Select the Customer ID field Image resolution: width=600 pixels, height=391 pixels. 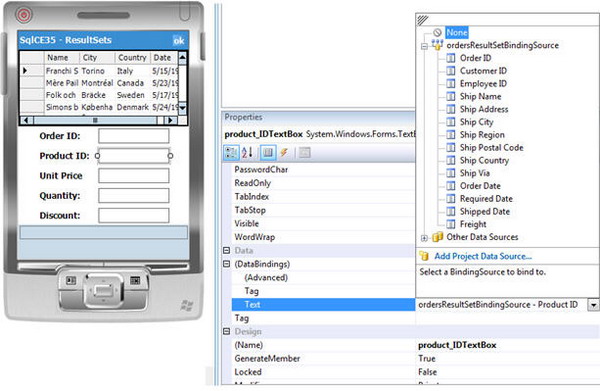[483, 71]
